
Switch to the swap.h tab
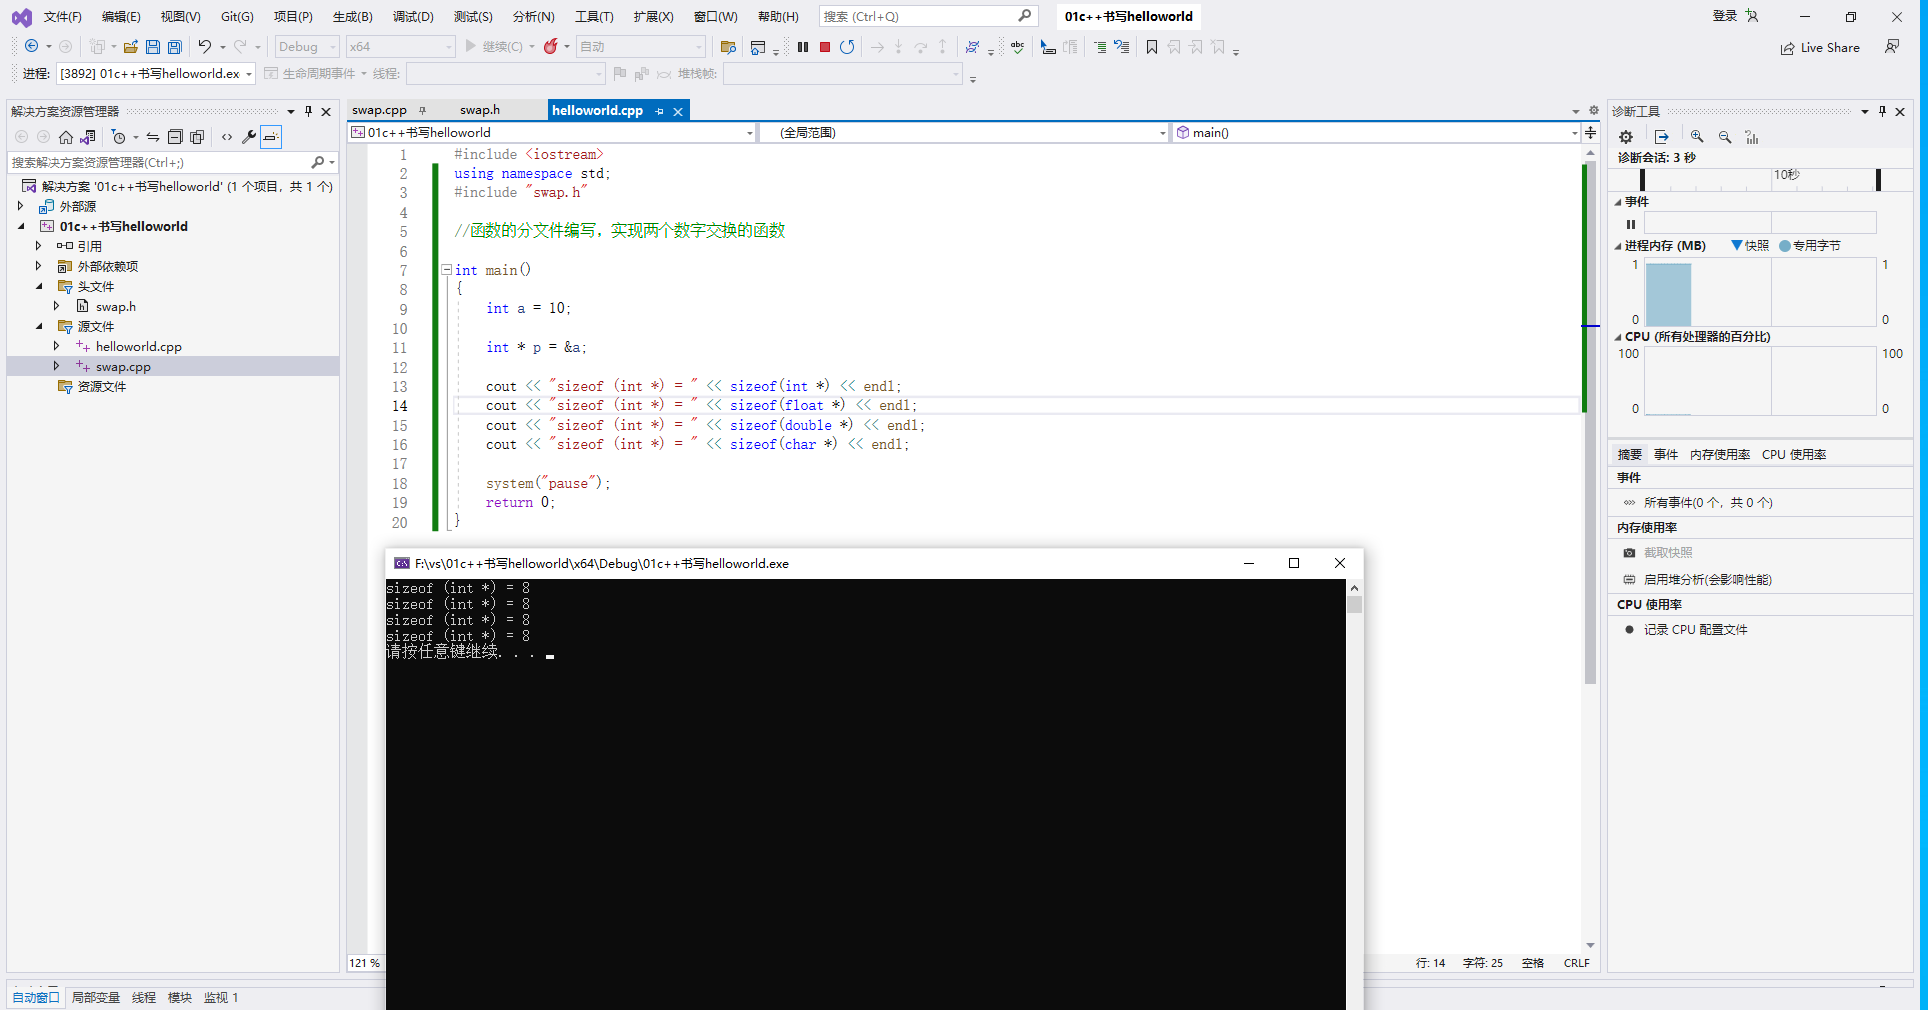click(x=480, y=110)
